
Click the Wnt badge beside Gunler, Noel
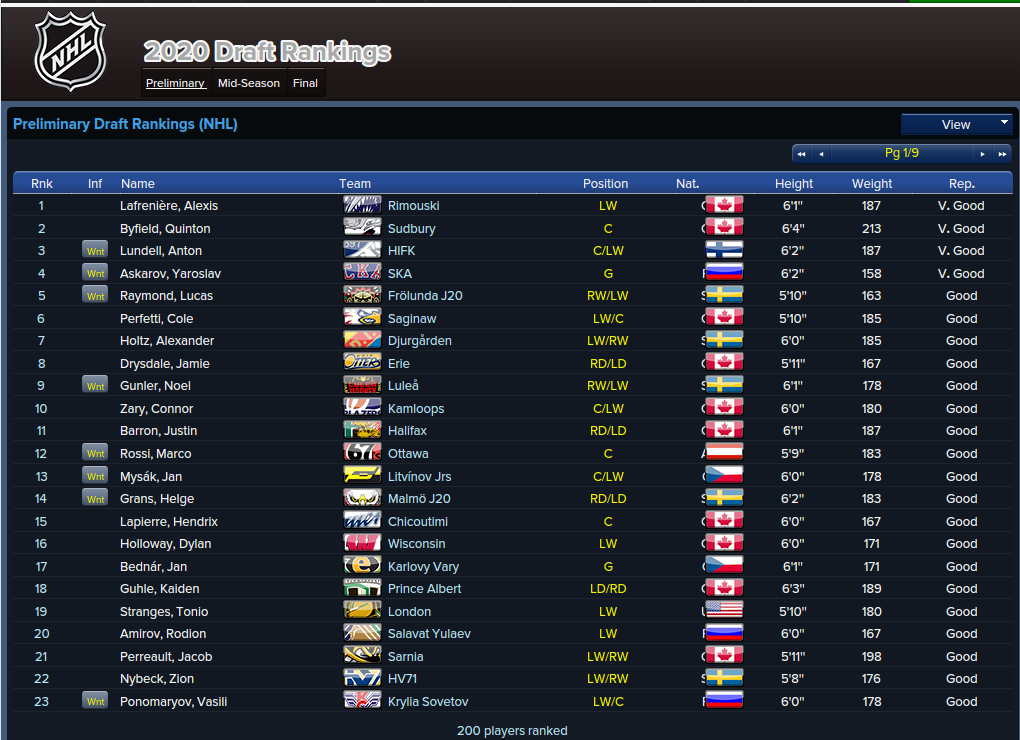point(95,386)
